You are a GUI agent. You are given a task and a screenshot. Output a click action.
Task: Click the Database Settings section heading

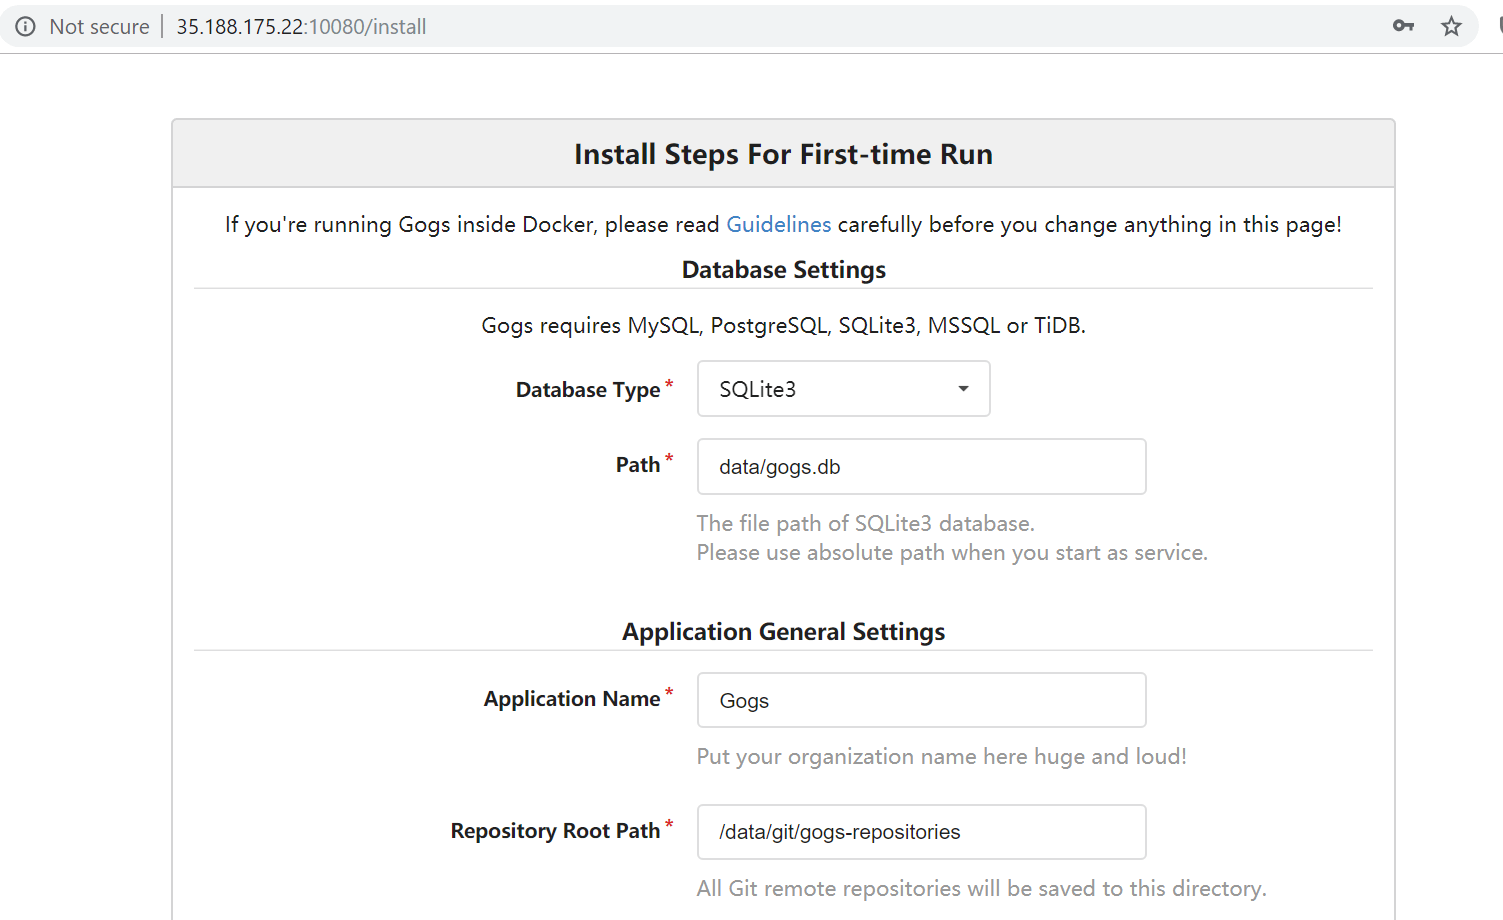click(783, 270)
